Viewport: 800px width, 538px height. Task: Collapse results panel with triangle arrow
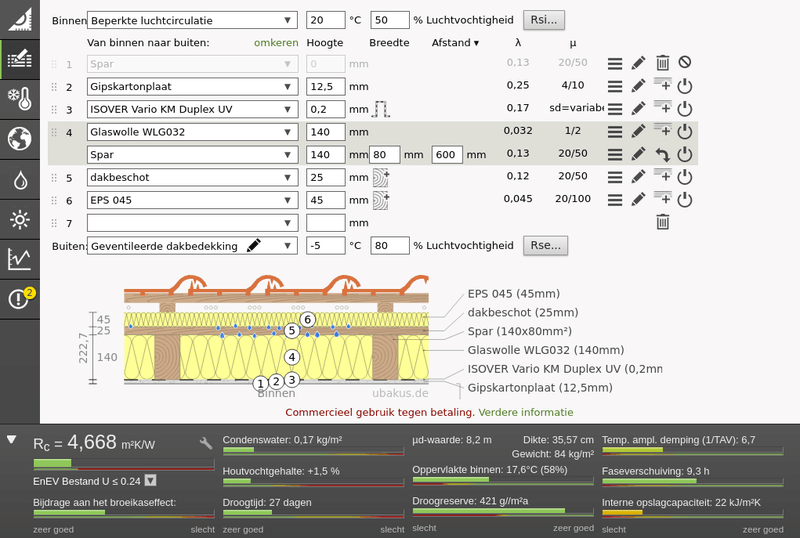[11, 439]
